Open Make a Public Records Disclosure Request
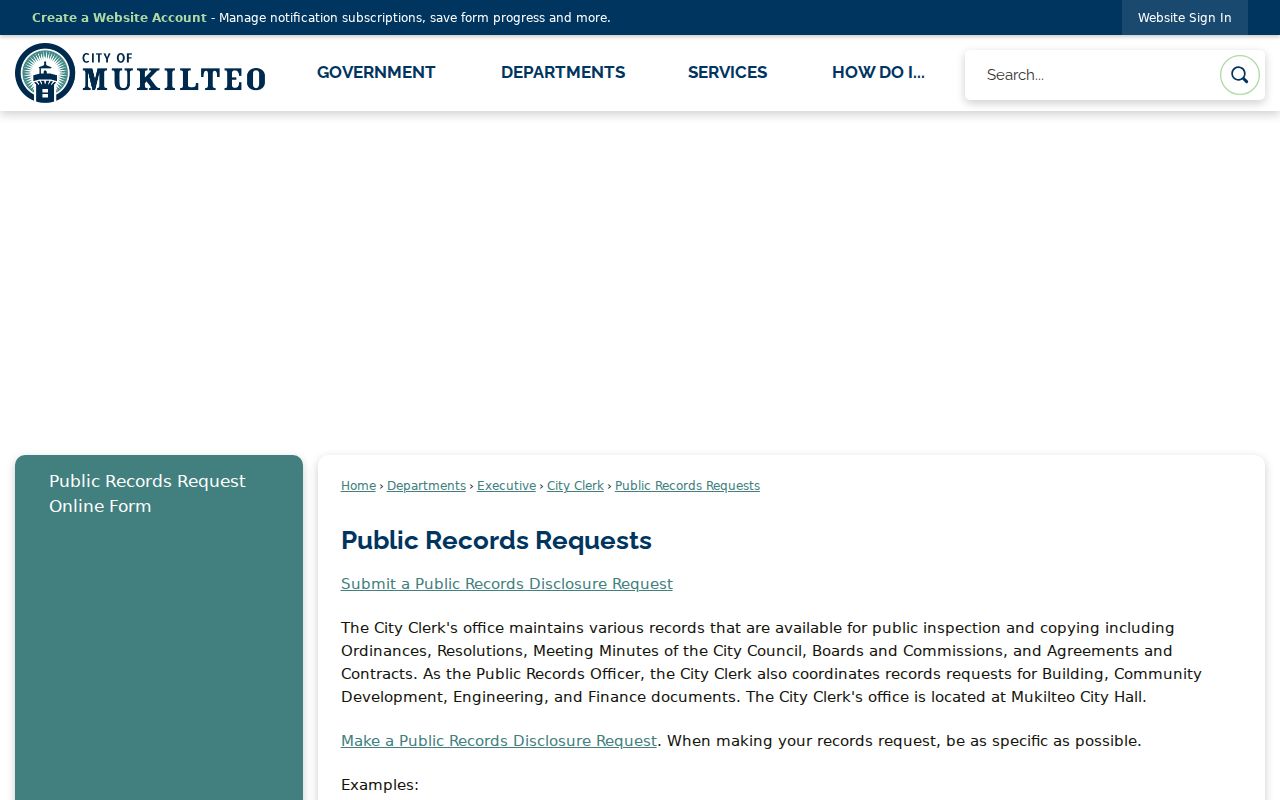The image size is (1280, 800). tap(499, 741)
